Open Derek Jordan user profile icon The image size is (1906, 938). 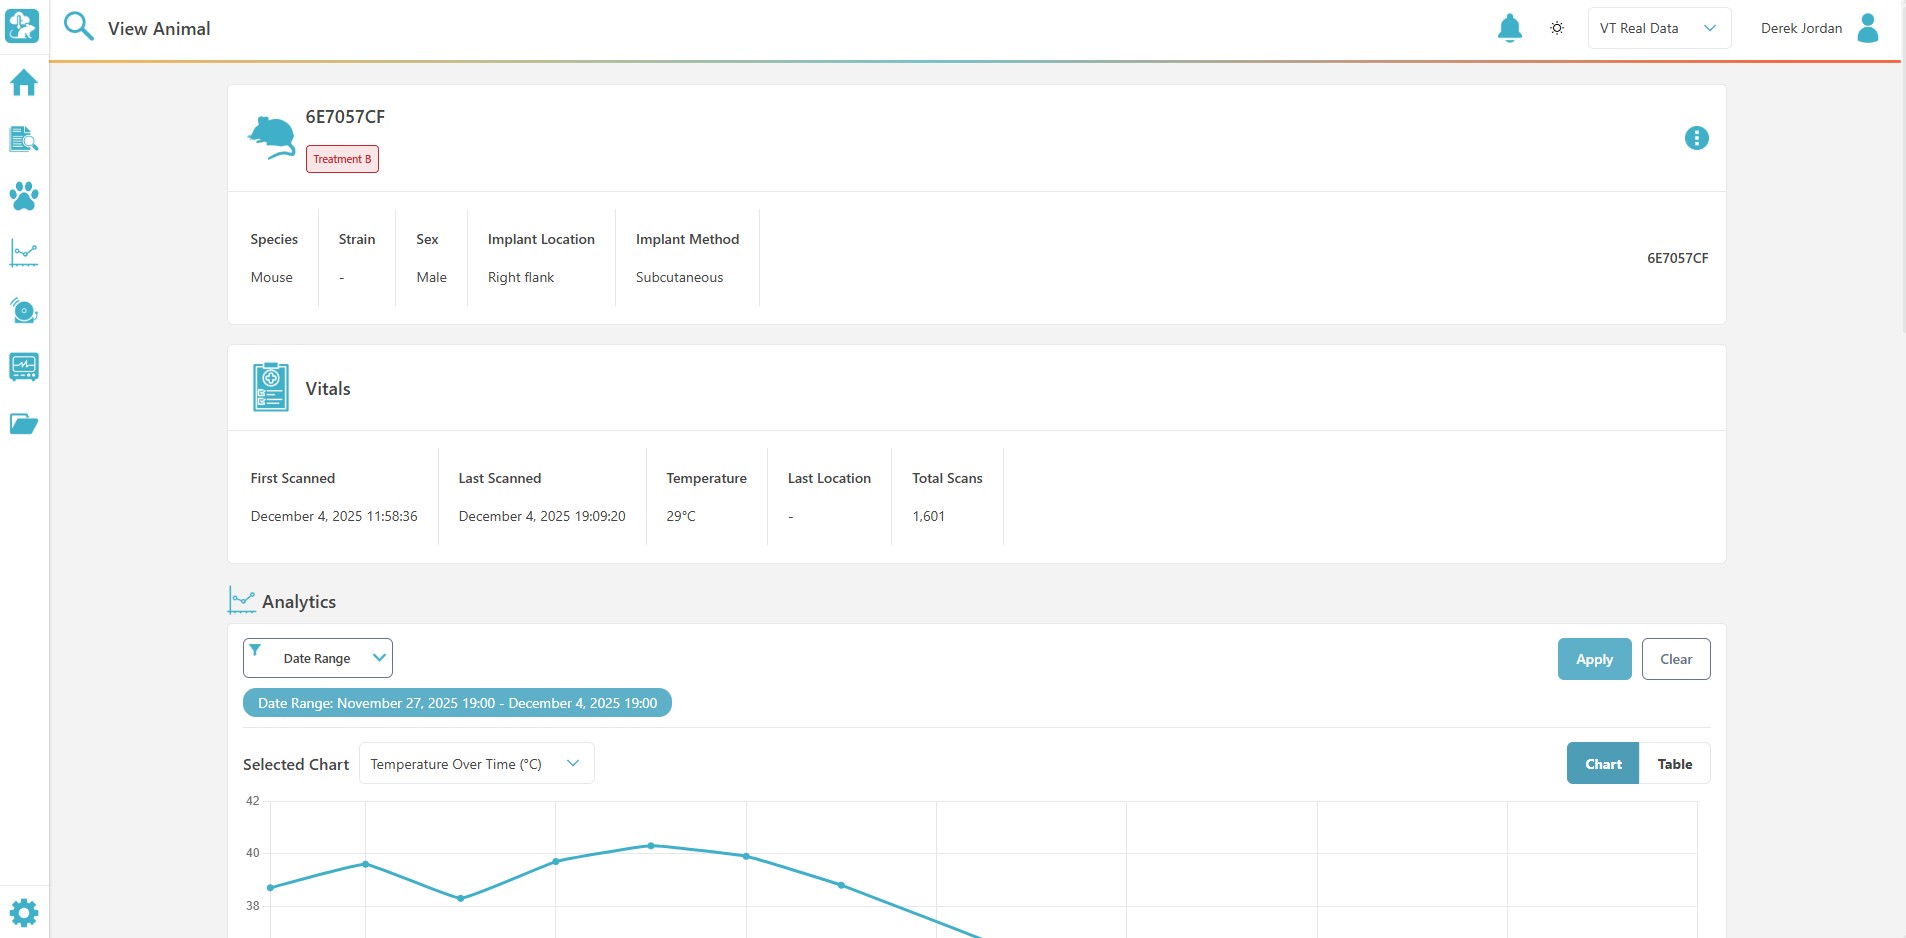1867,28
